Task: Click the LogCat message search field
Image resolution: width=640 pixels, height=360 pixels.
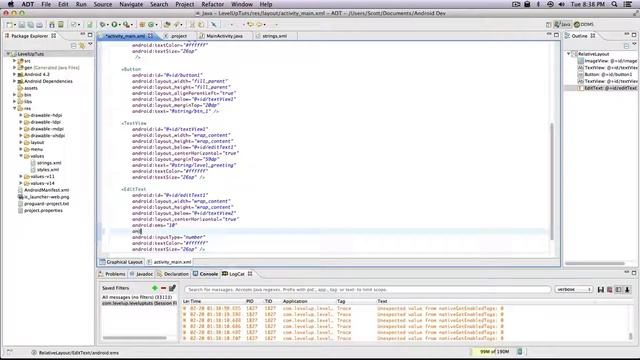Action: (x=367, y=289)
